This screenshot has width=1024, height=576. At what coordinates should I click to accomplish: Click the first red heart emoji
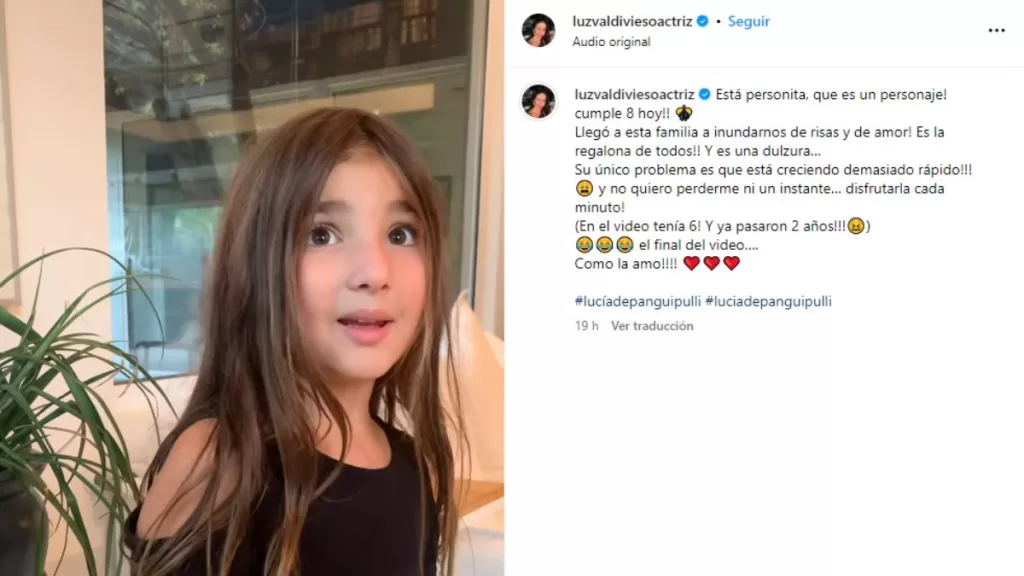[692, 263]
